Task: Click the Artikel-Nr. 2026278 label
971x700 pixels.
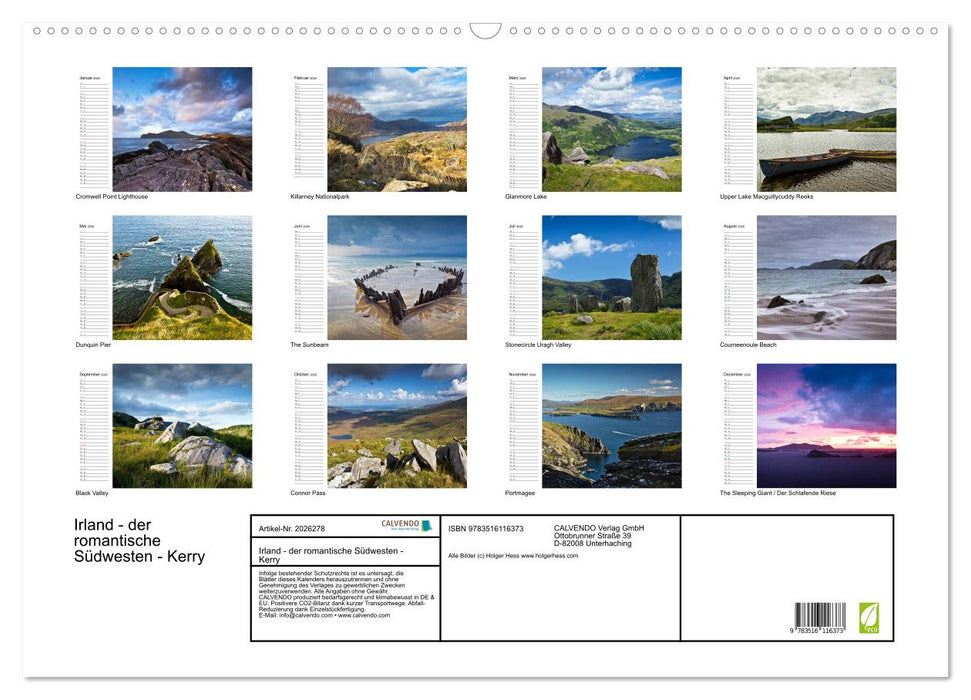Action: (x=292, y=527)
